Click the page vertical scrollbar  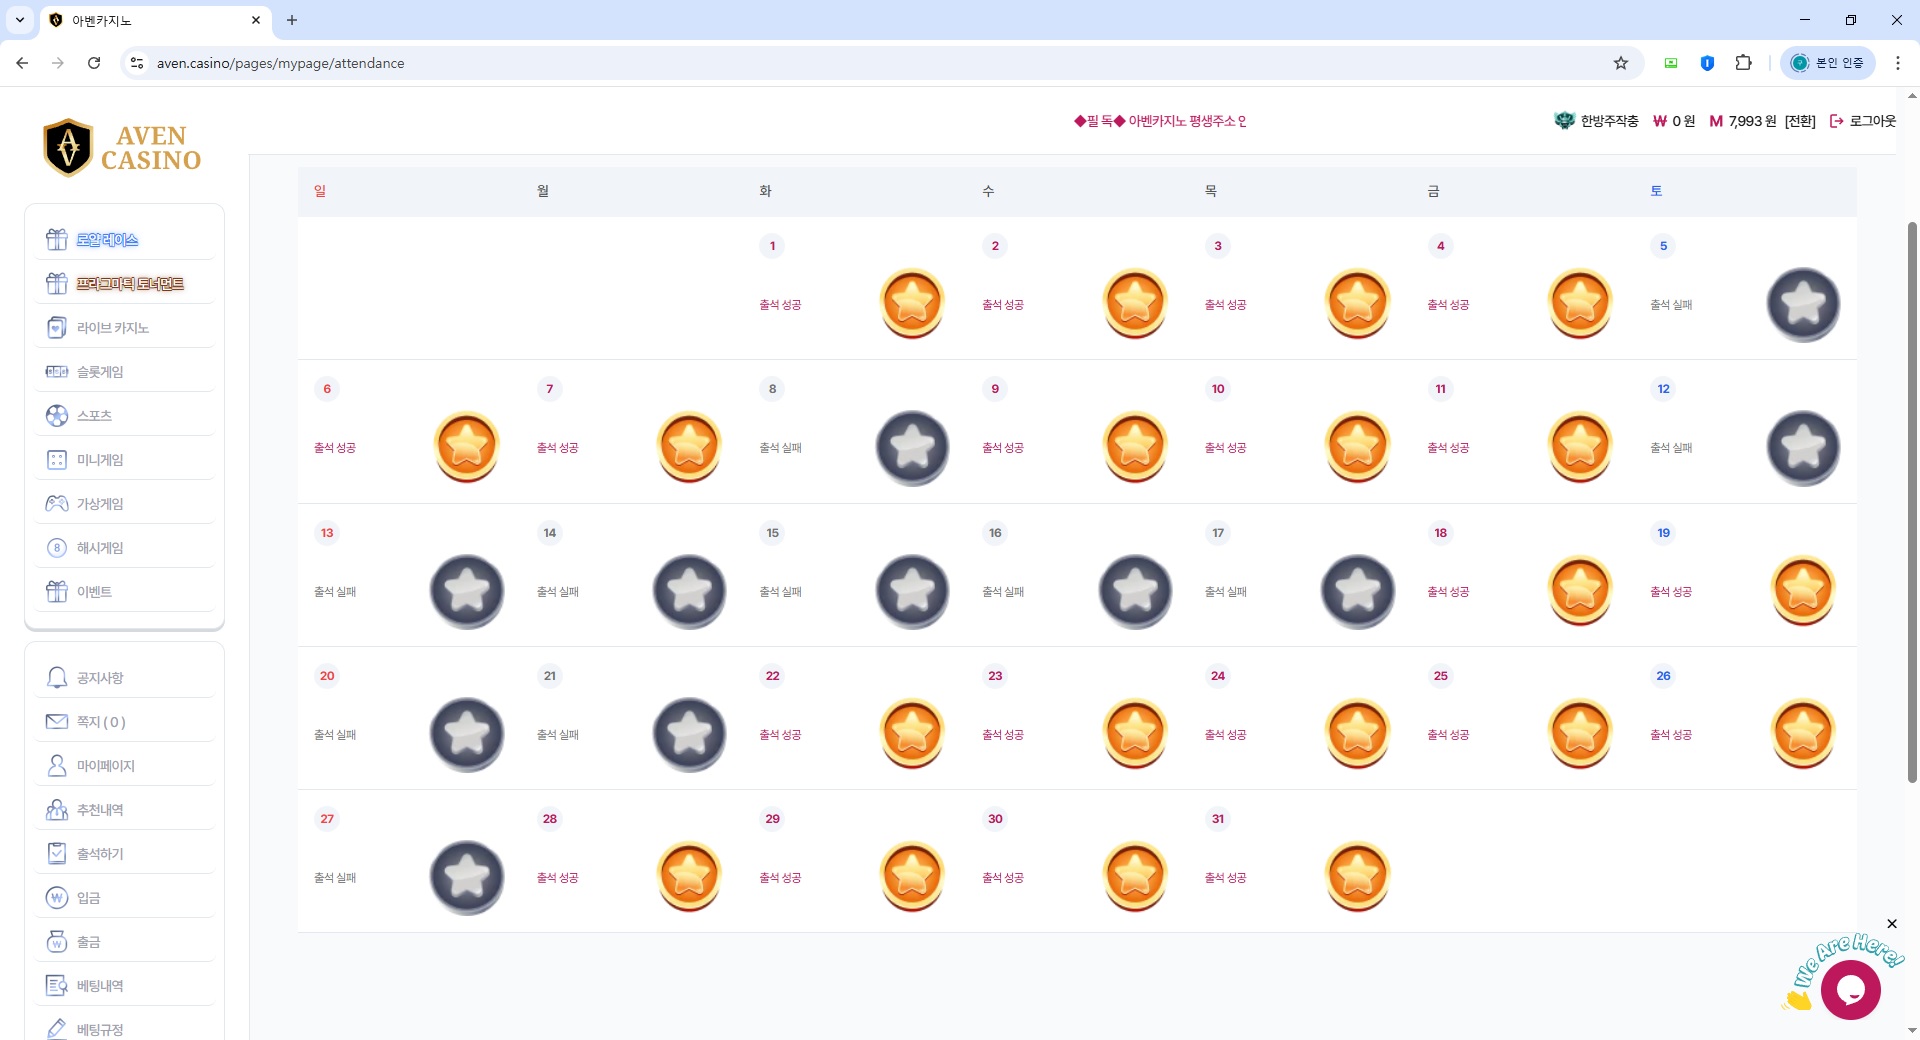click(x=1912, y=500)
